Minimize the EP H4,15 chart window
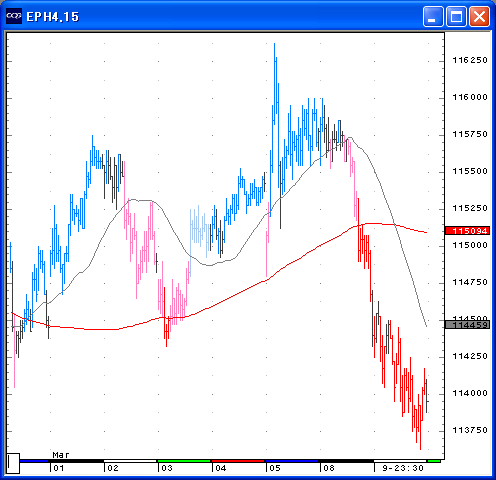496x480 pixels. [x=433, y=16]
